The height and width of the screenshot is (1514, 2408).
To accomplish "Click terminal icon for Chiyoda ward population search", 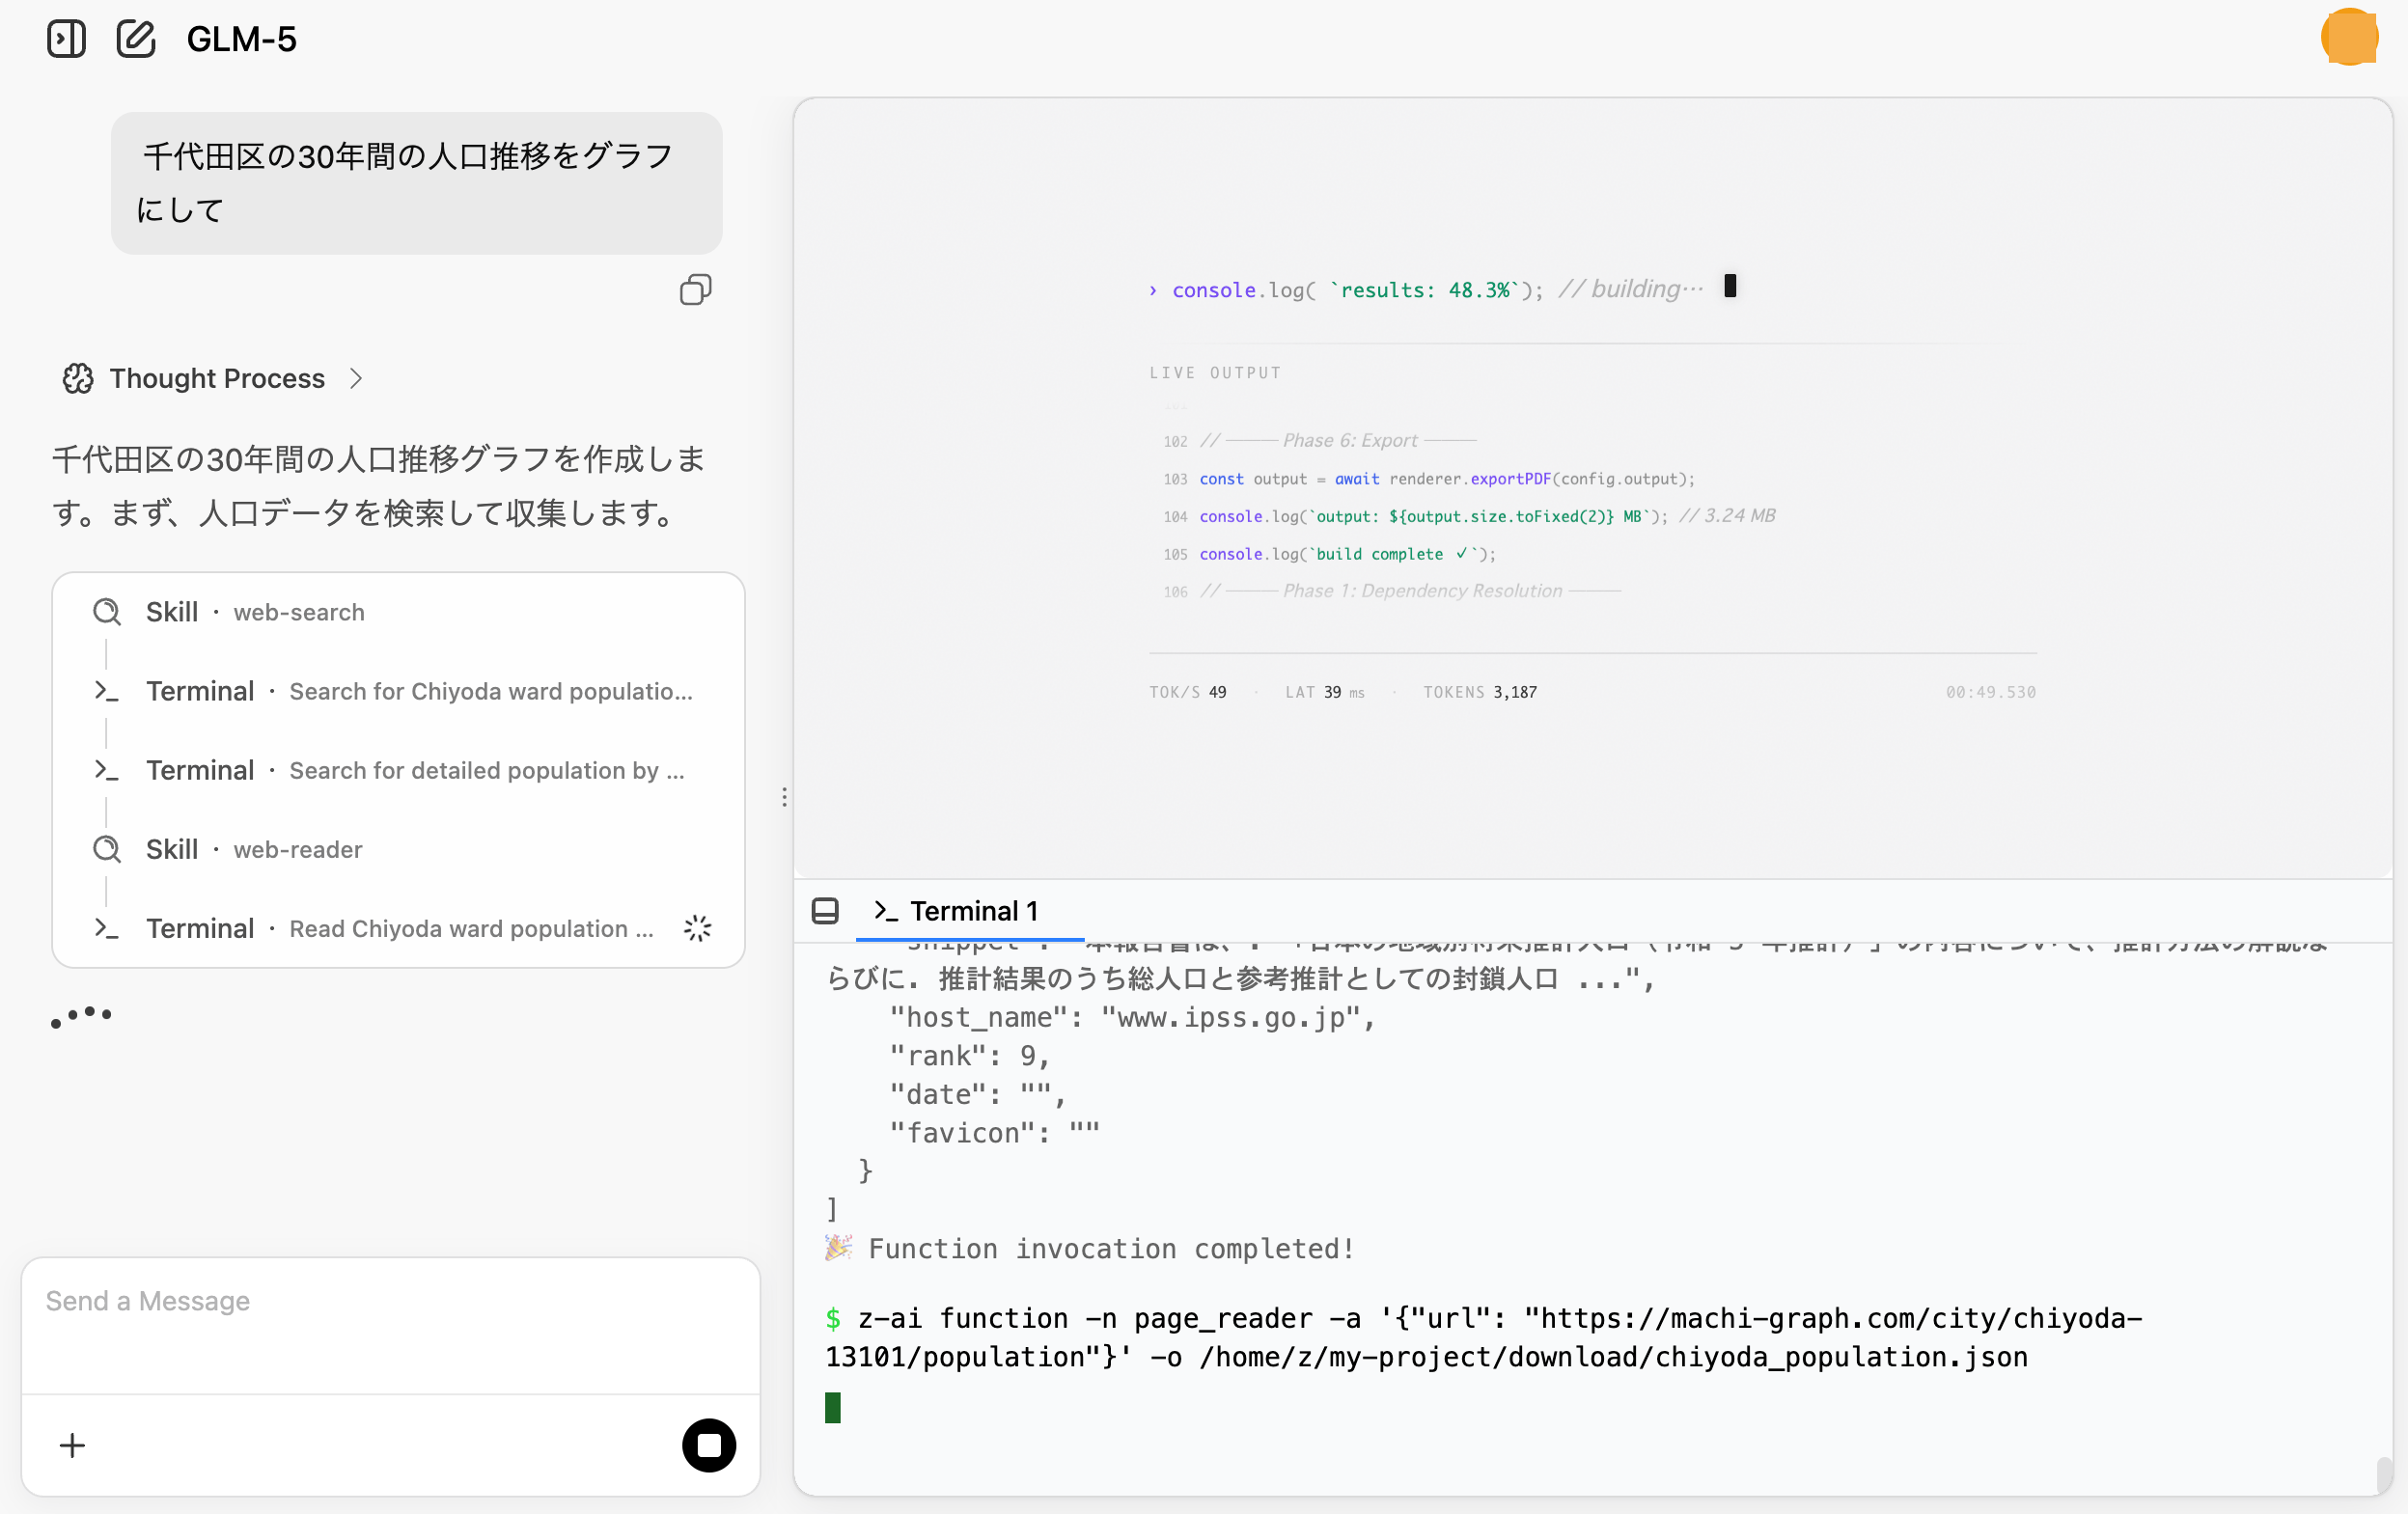I will [107, 691].
